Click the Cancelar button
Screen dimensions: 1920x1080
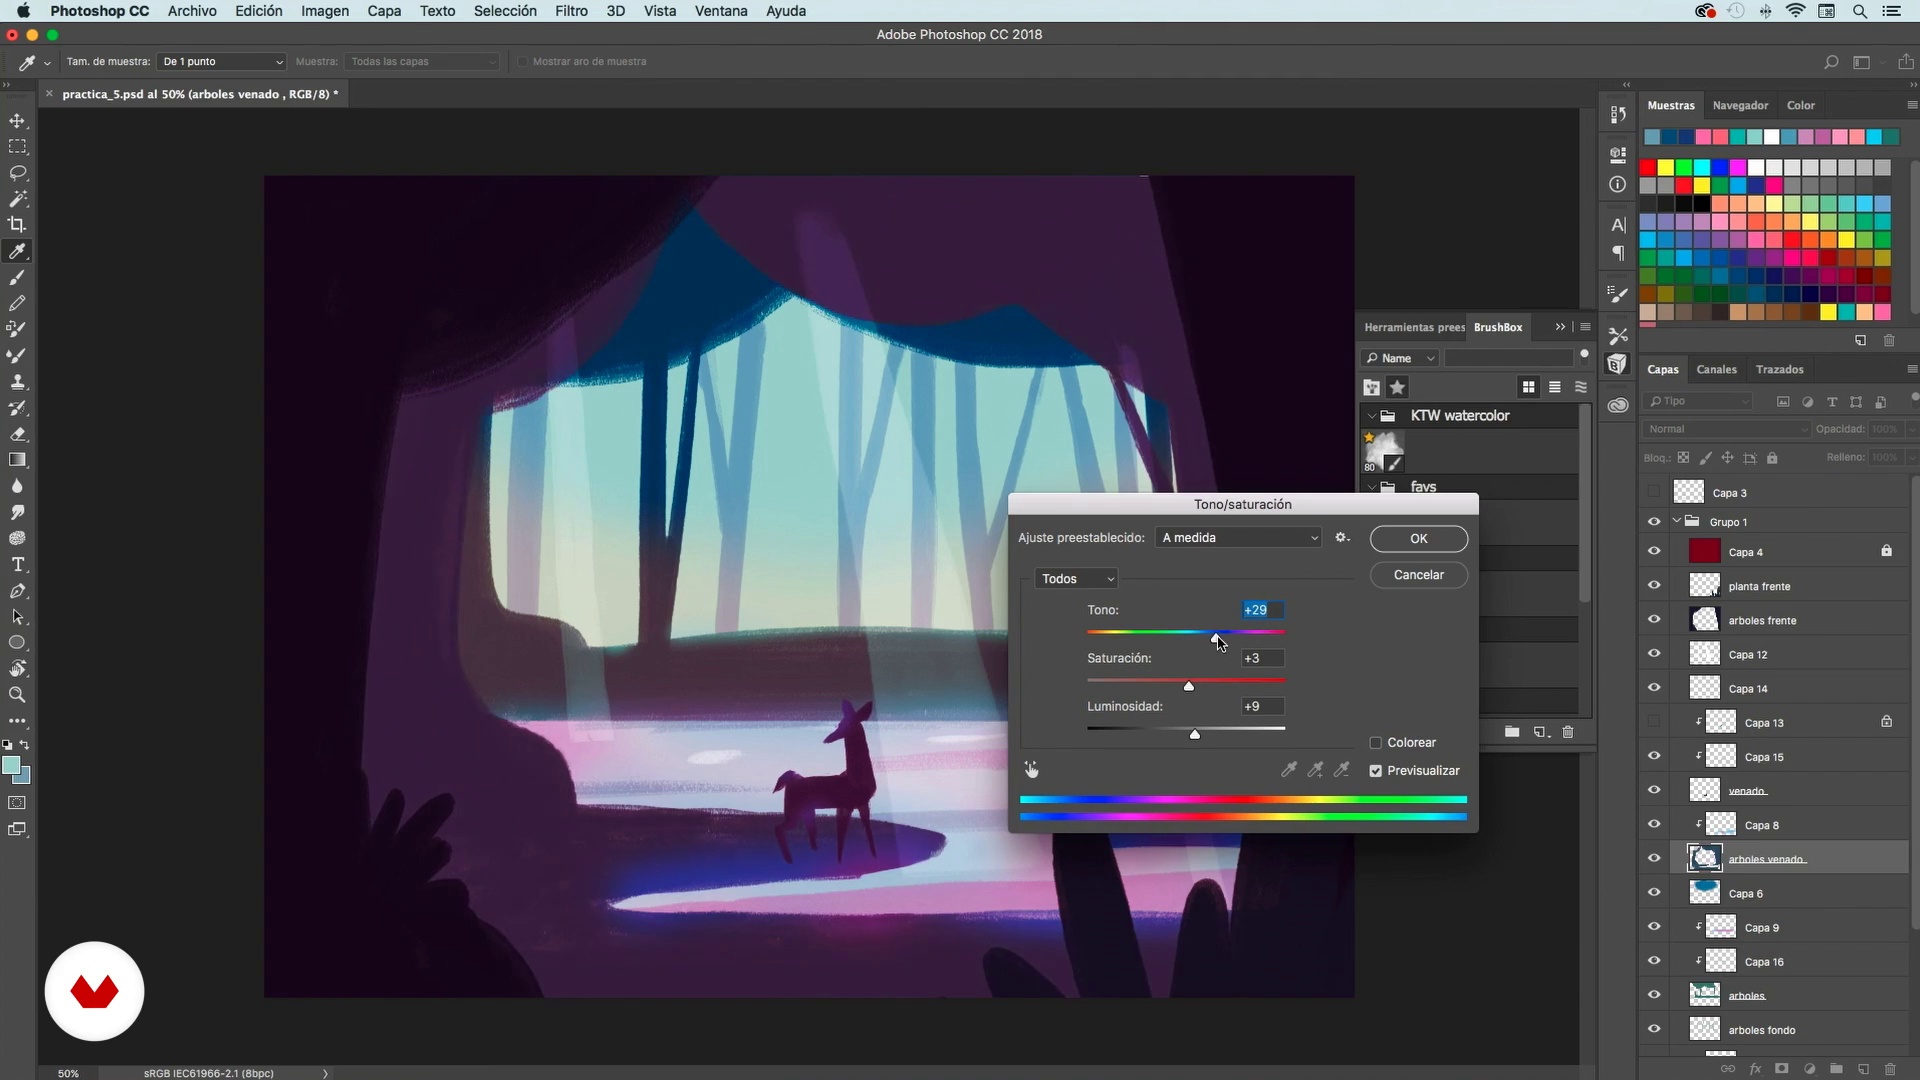[1418, 575]
